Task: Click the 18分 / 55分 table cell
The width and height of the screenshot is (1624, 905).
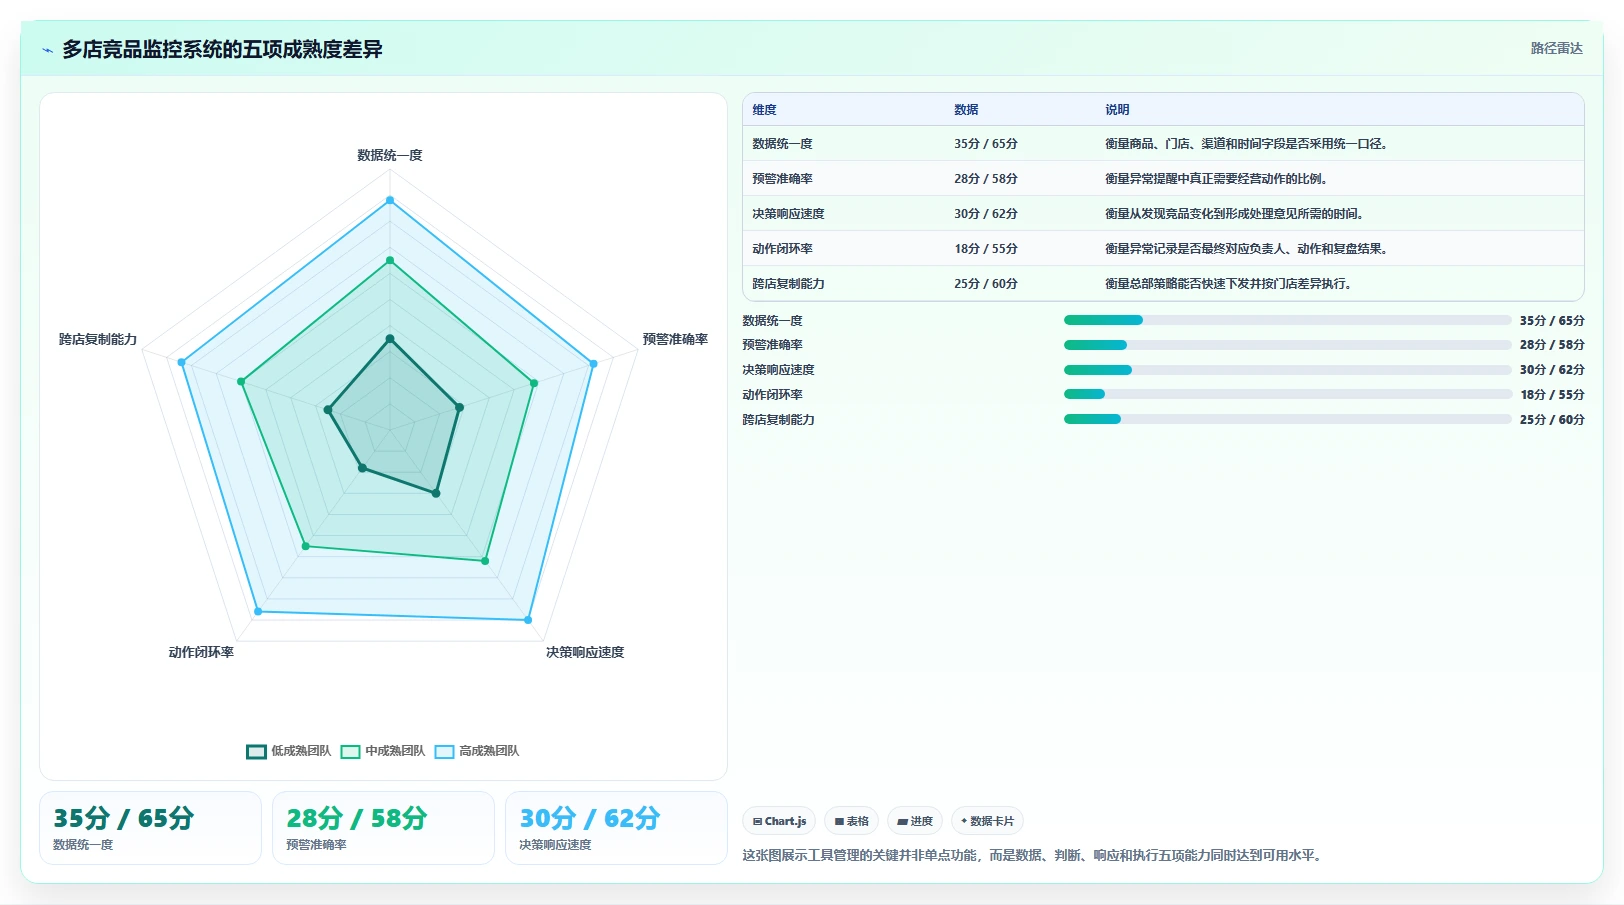Action: pyautogui.click(x=986, y=249)
